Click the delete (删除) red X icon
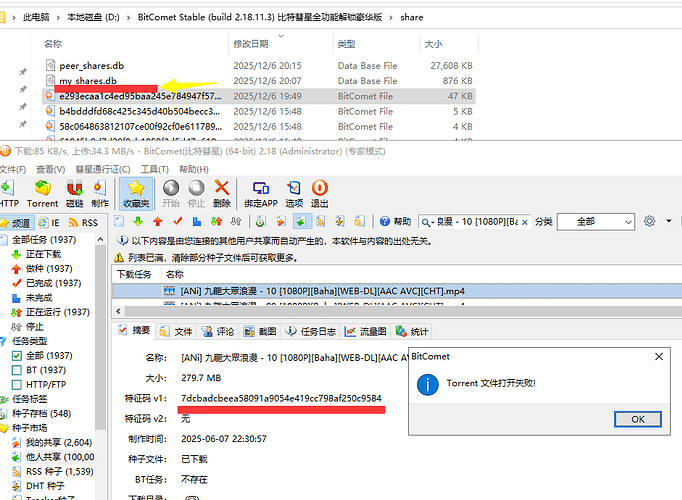This screenshot has height=500, width=682. tap(222, 194)
